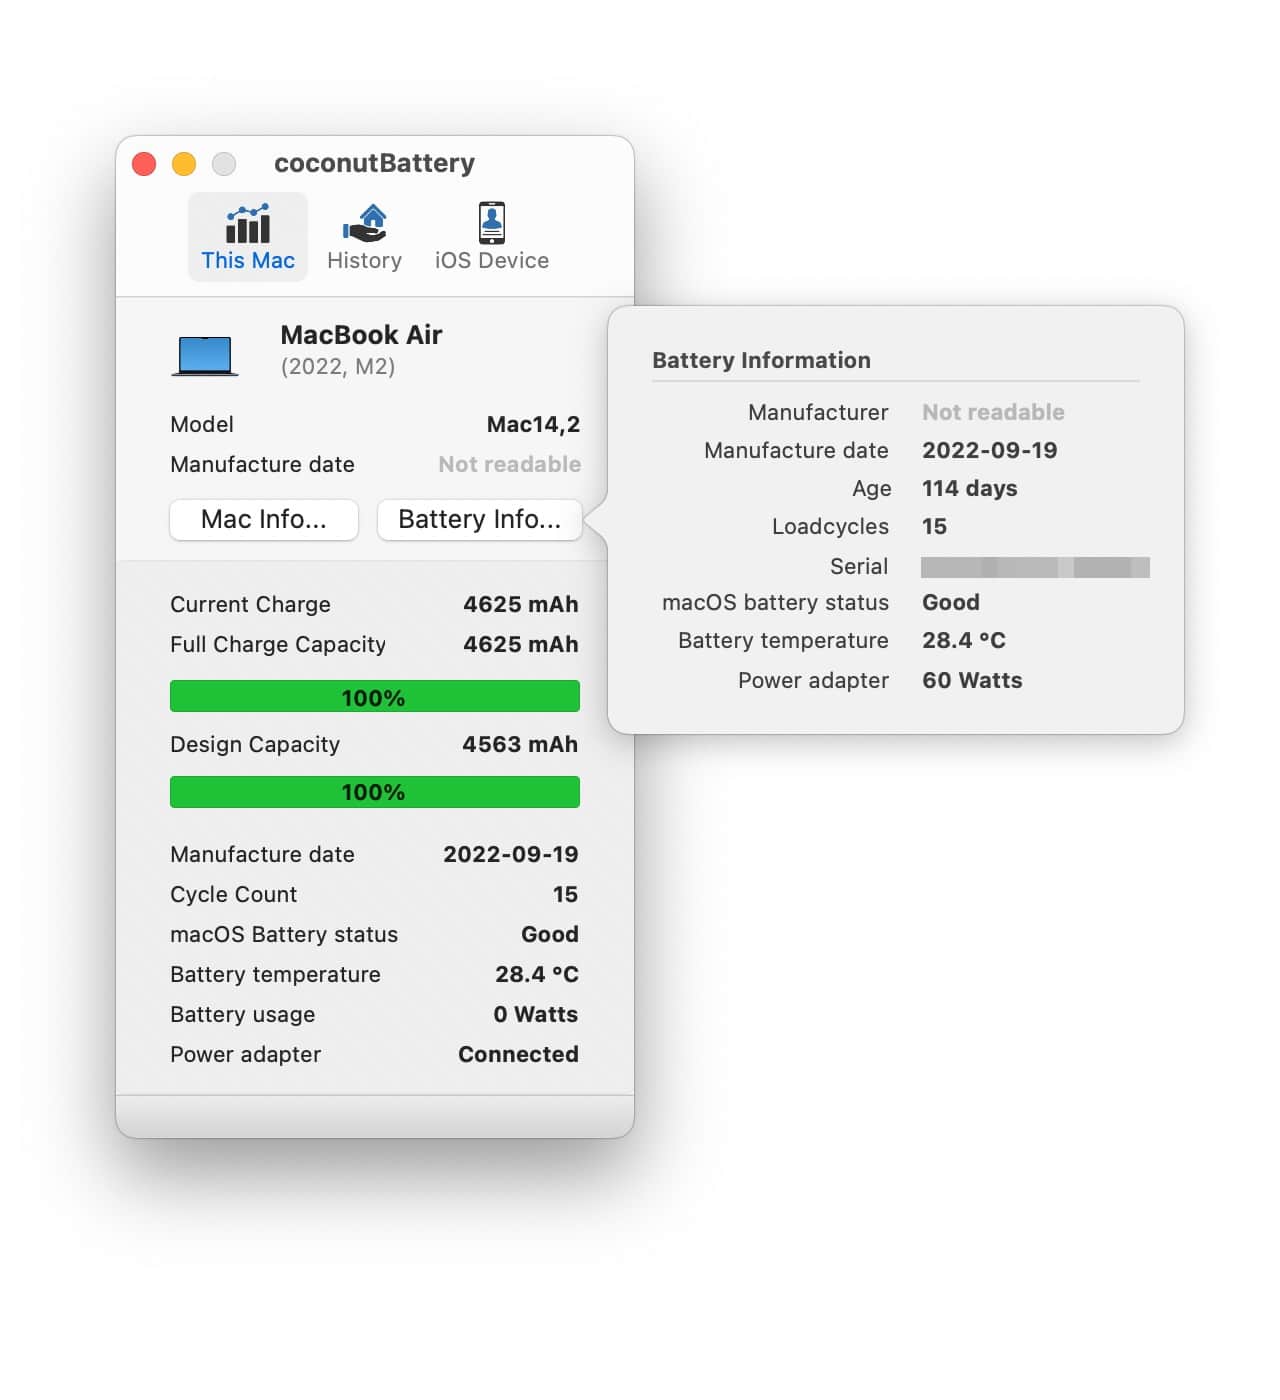Open the History tab icon
Image resolution: width=1280 pixels, height=1400 pixels.
[365, 224]
